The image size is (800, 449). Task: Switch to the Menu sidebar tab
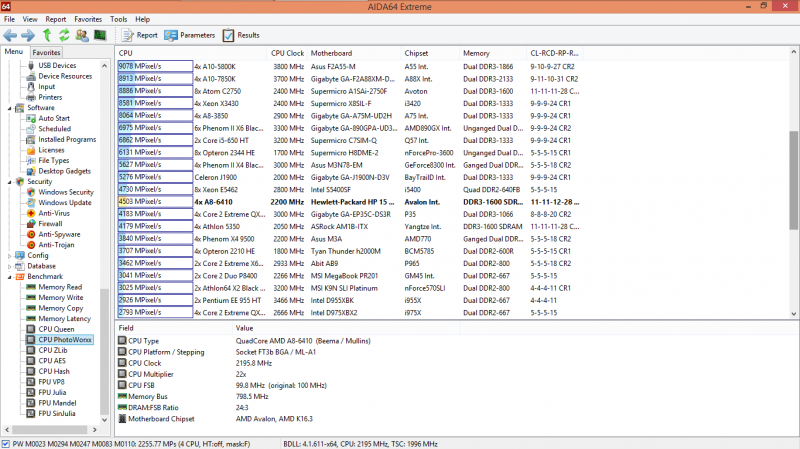pos(14,52)
